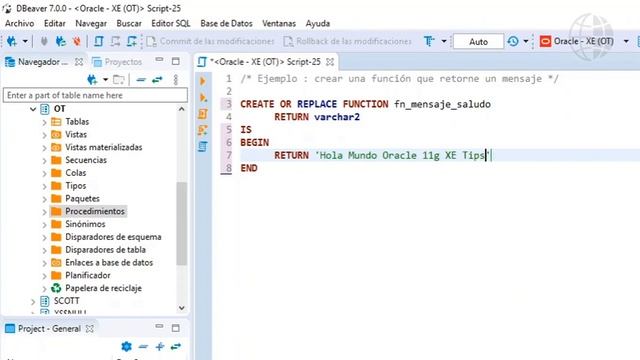Open the New Connection dropdown arrow in main toolbar
640x360 pixels.
tap(25, 41)
